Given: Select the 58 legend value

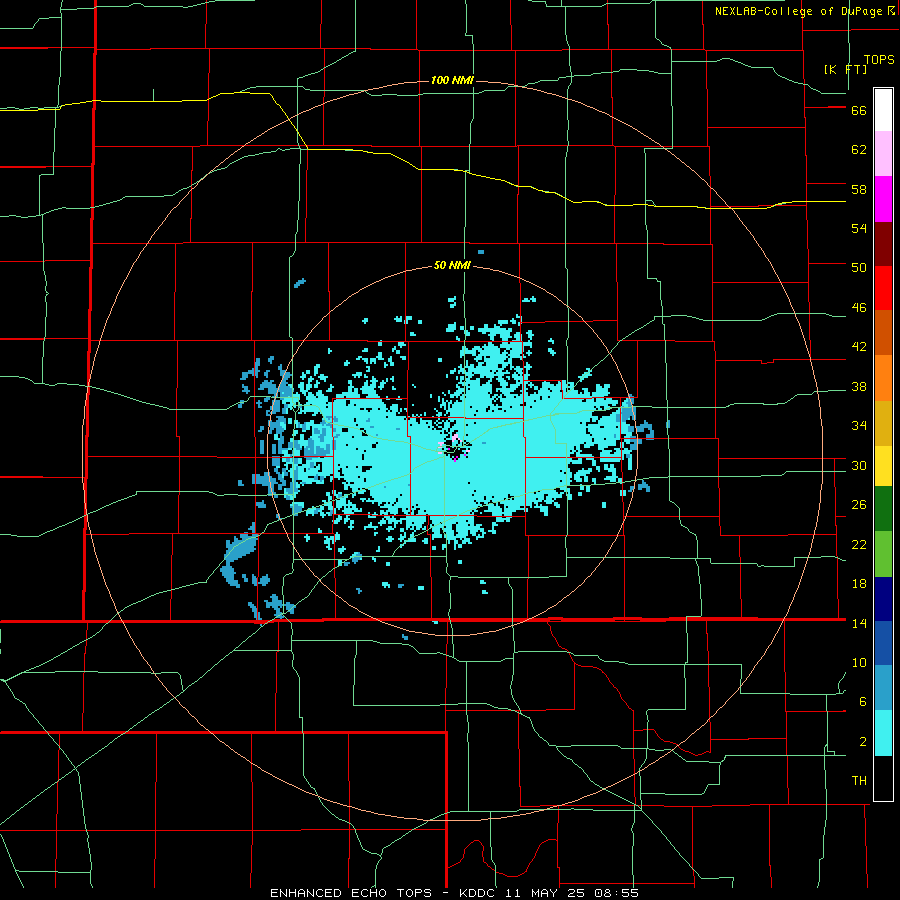Looking at the screenshot, I should pyautogui.click(x=859, y=189).
